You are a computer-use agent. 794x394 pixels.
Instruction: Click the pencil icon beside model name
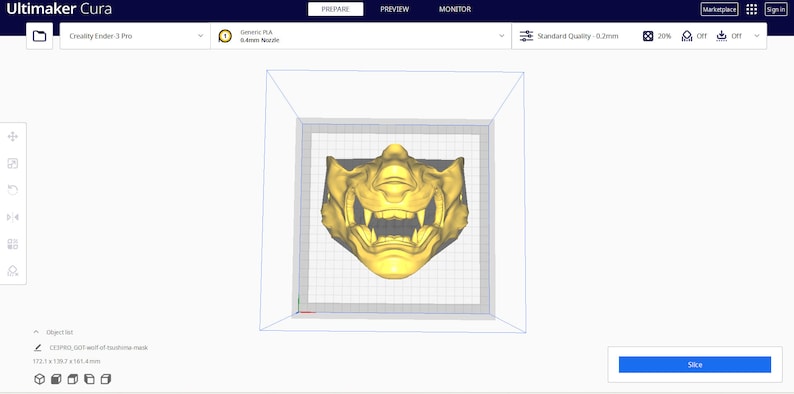pyautogui.click(x=37, y=348)
